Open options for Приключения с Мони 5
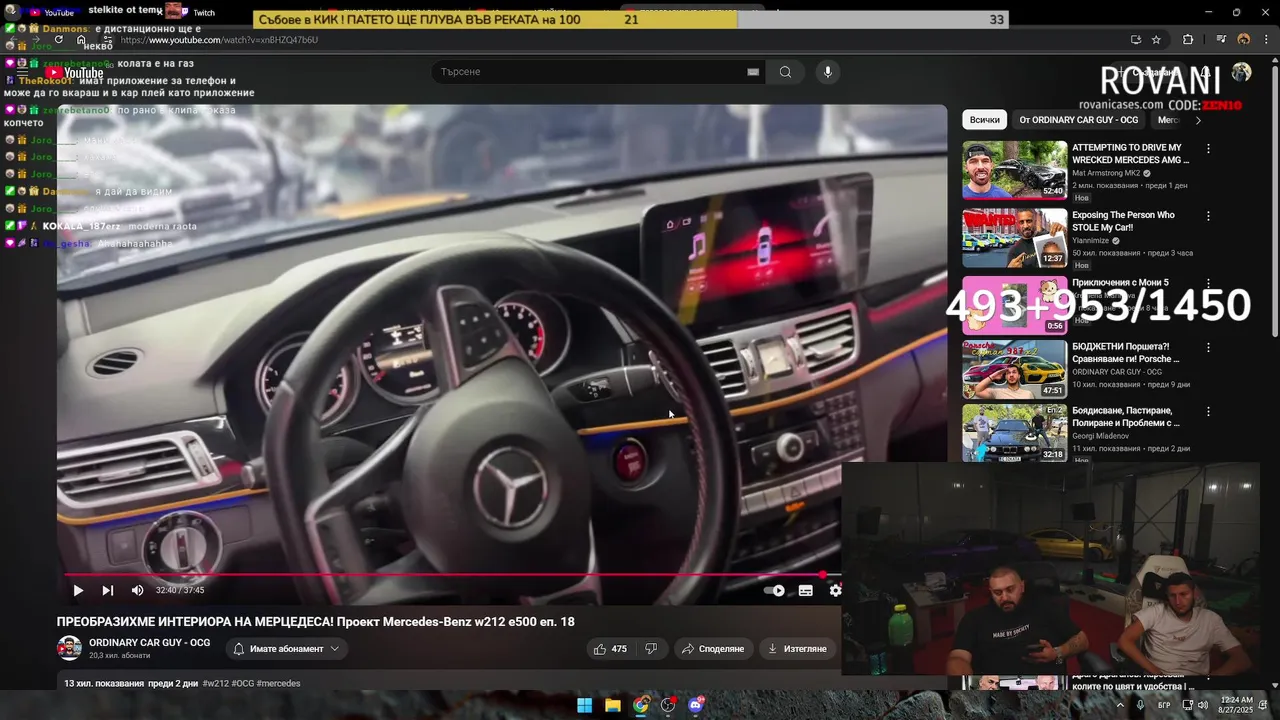 click(x=1208, y=284)
